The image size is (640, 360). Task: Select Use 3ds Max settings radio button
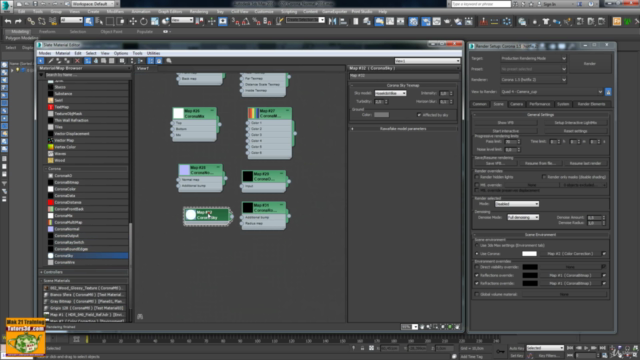(x=477, y=245)
